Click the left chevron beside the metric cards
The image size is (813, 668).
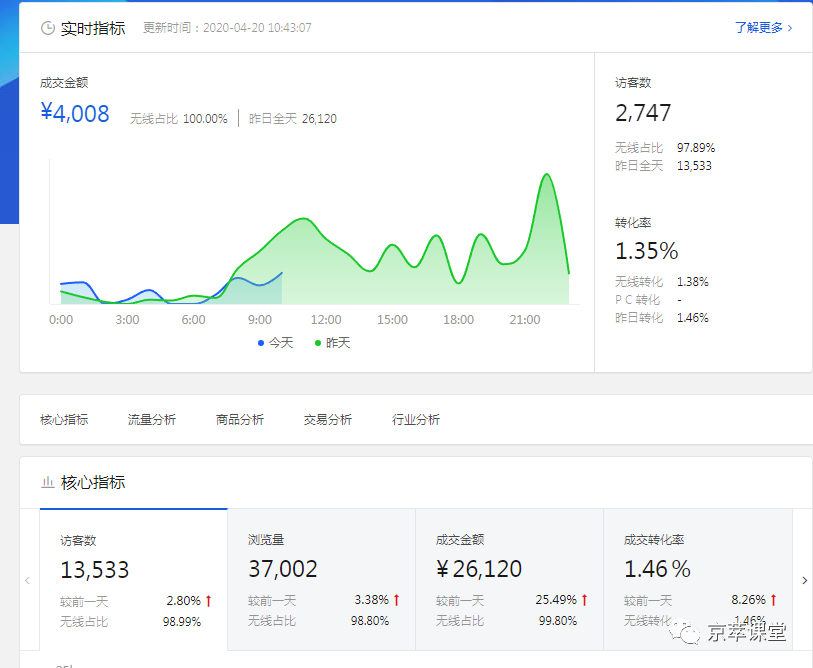coord(27,580)
